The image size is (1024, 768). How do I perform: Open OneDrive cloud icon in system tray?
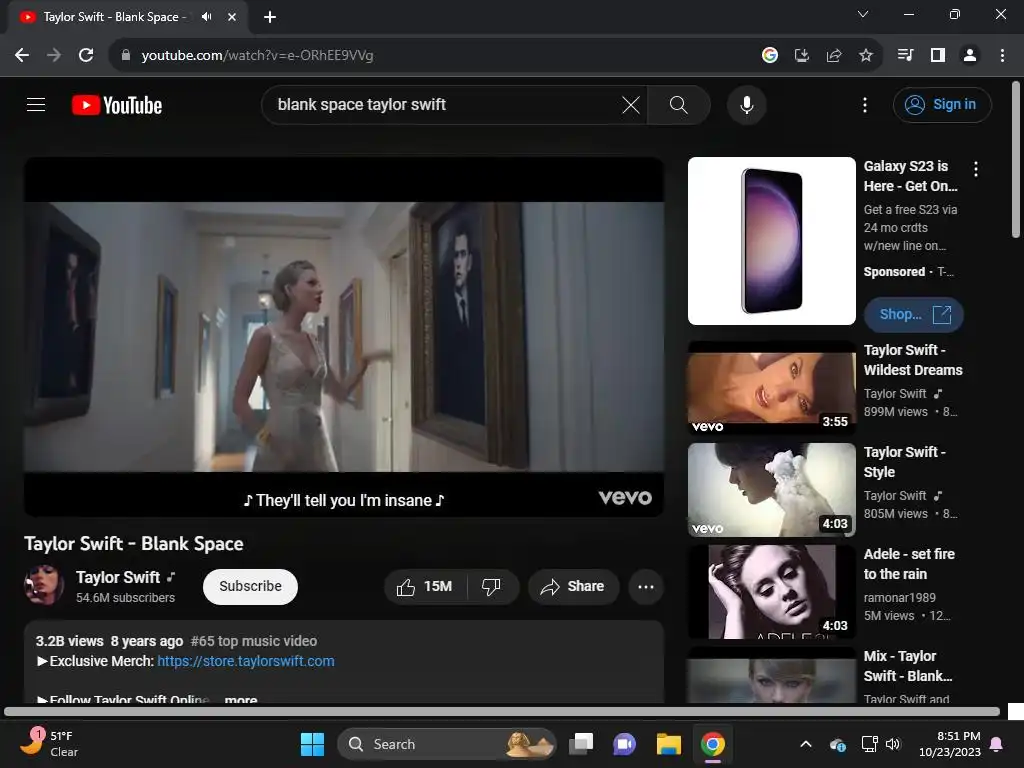click(x=838, y=744)
